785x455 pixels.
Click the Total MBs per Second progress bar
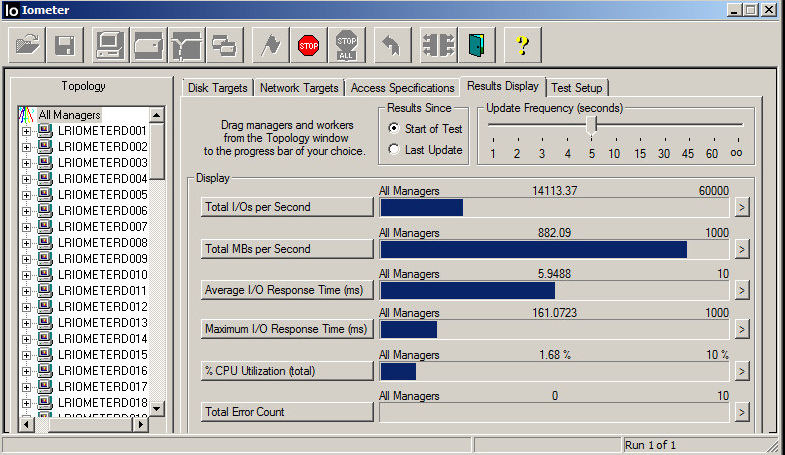click(x=554, y=249)
